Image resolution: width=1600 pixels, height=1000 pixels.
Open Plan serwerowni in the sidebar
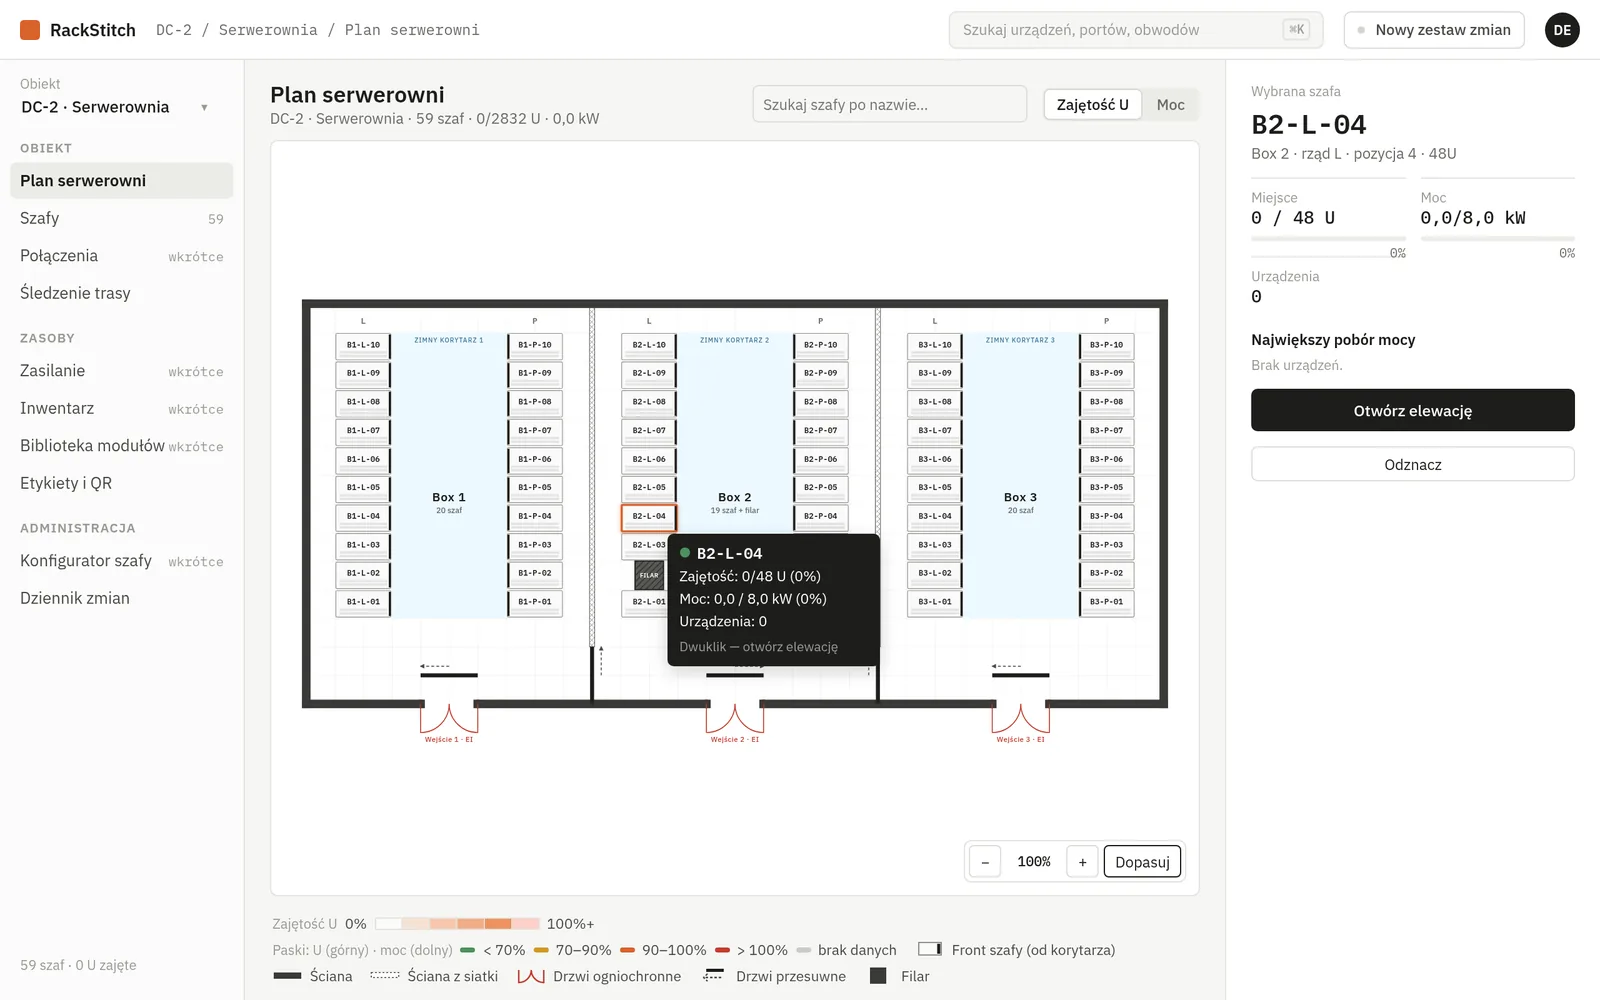[121, 181]
